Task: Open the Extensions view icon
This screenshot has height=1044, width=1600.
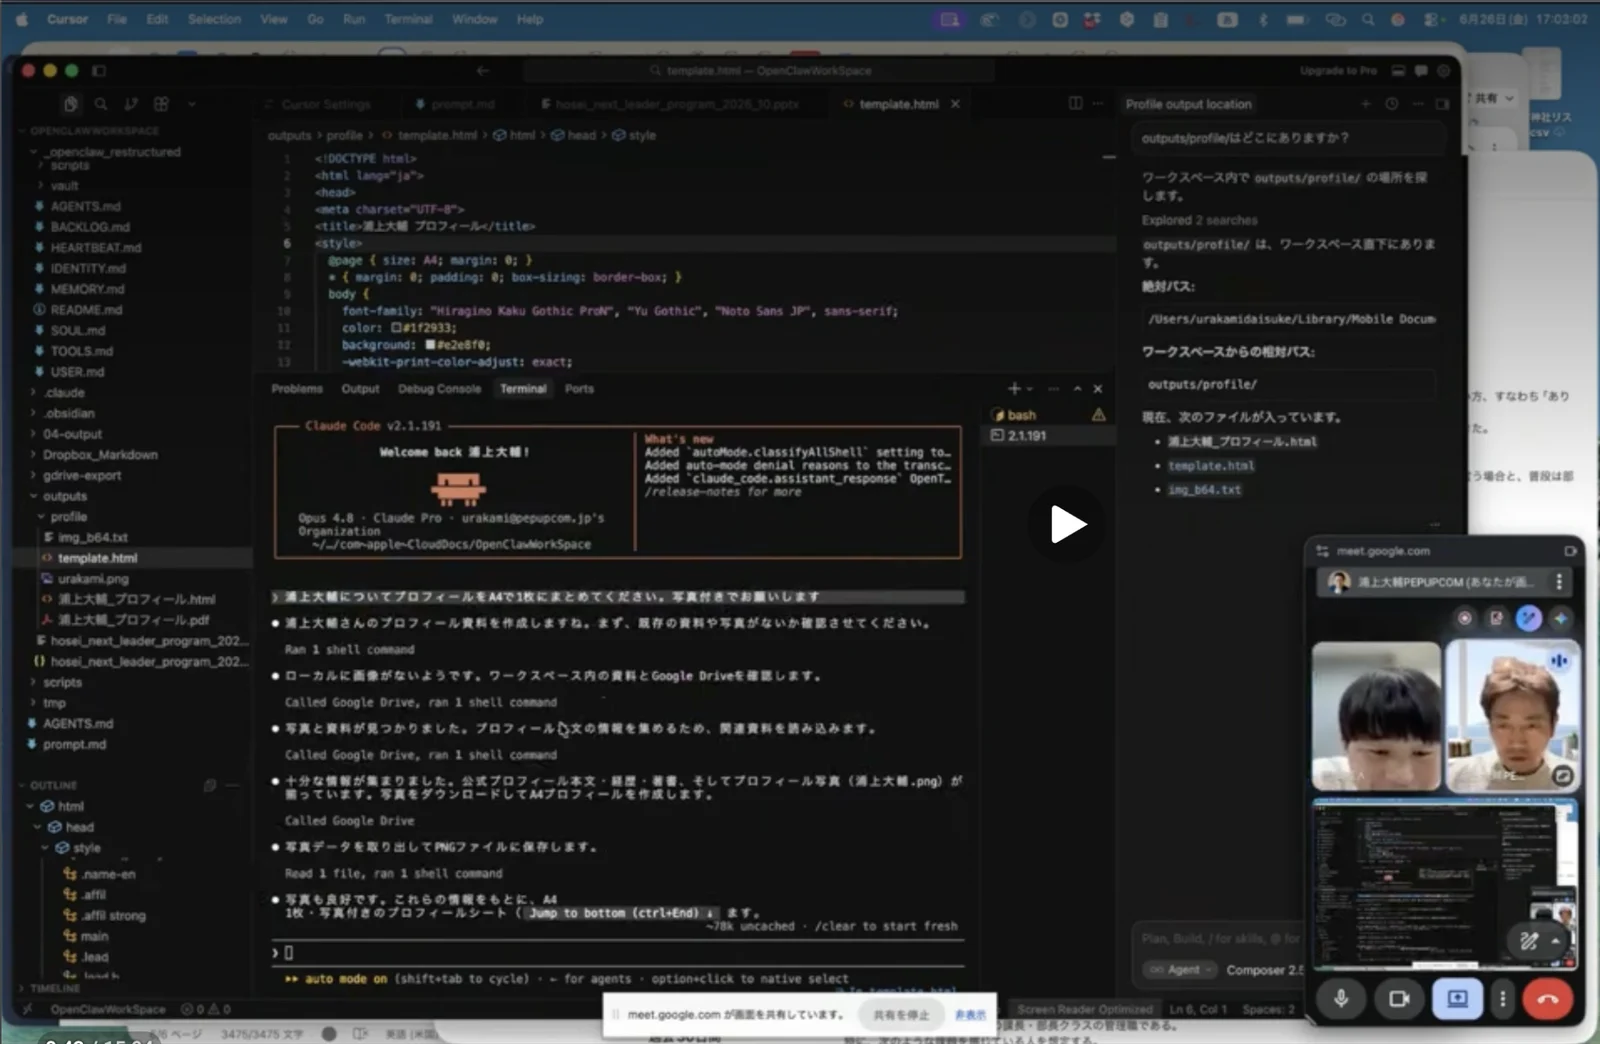Action: pos(161,104)
